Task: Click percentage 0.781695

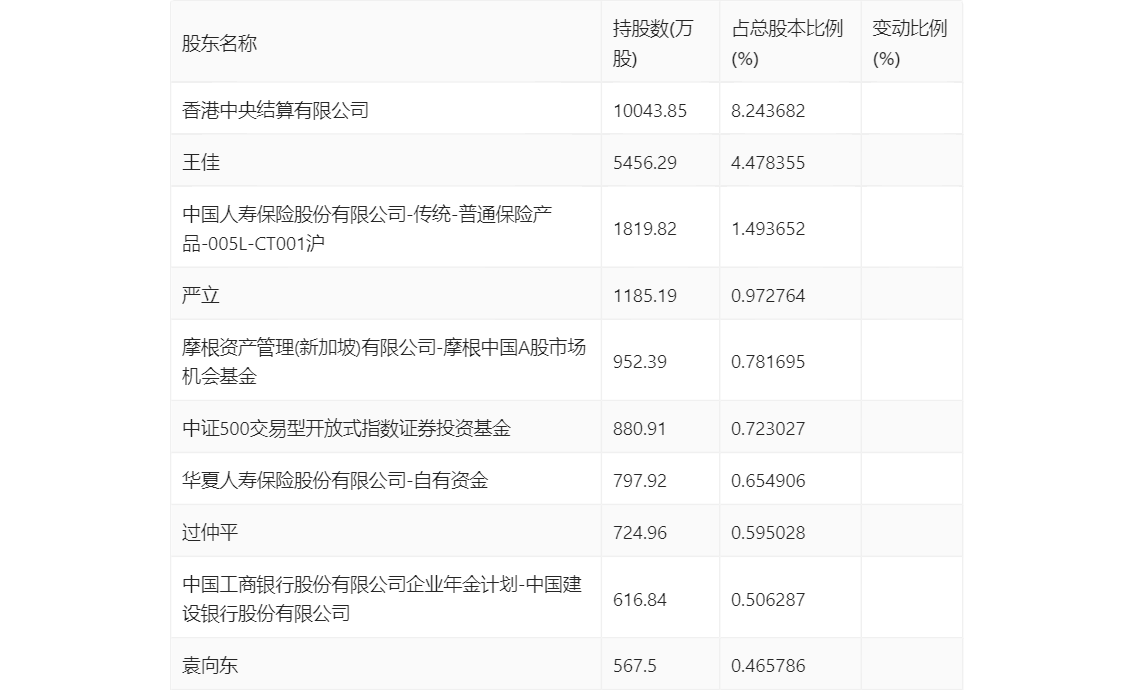Action: tap(767, 362)
